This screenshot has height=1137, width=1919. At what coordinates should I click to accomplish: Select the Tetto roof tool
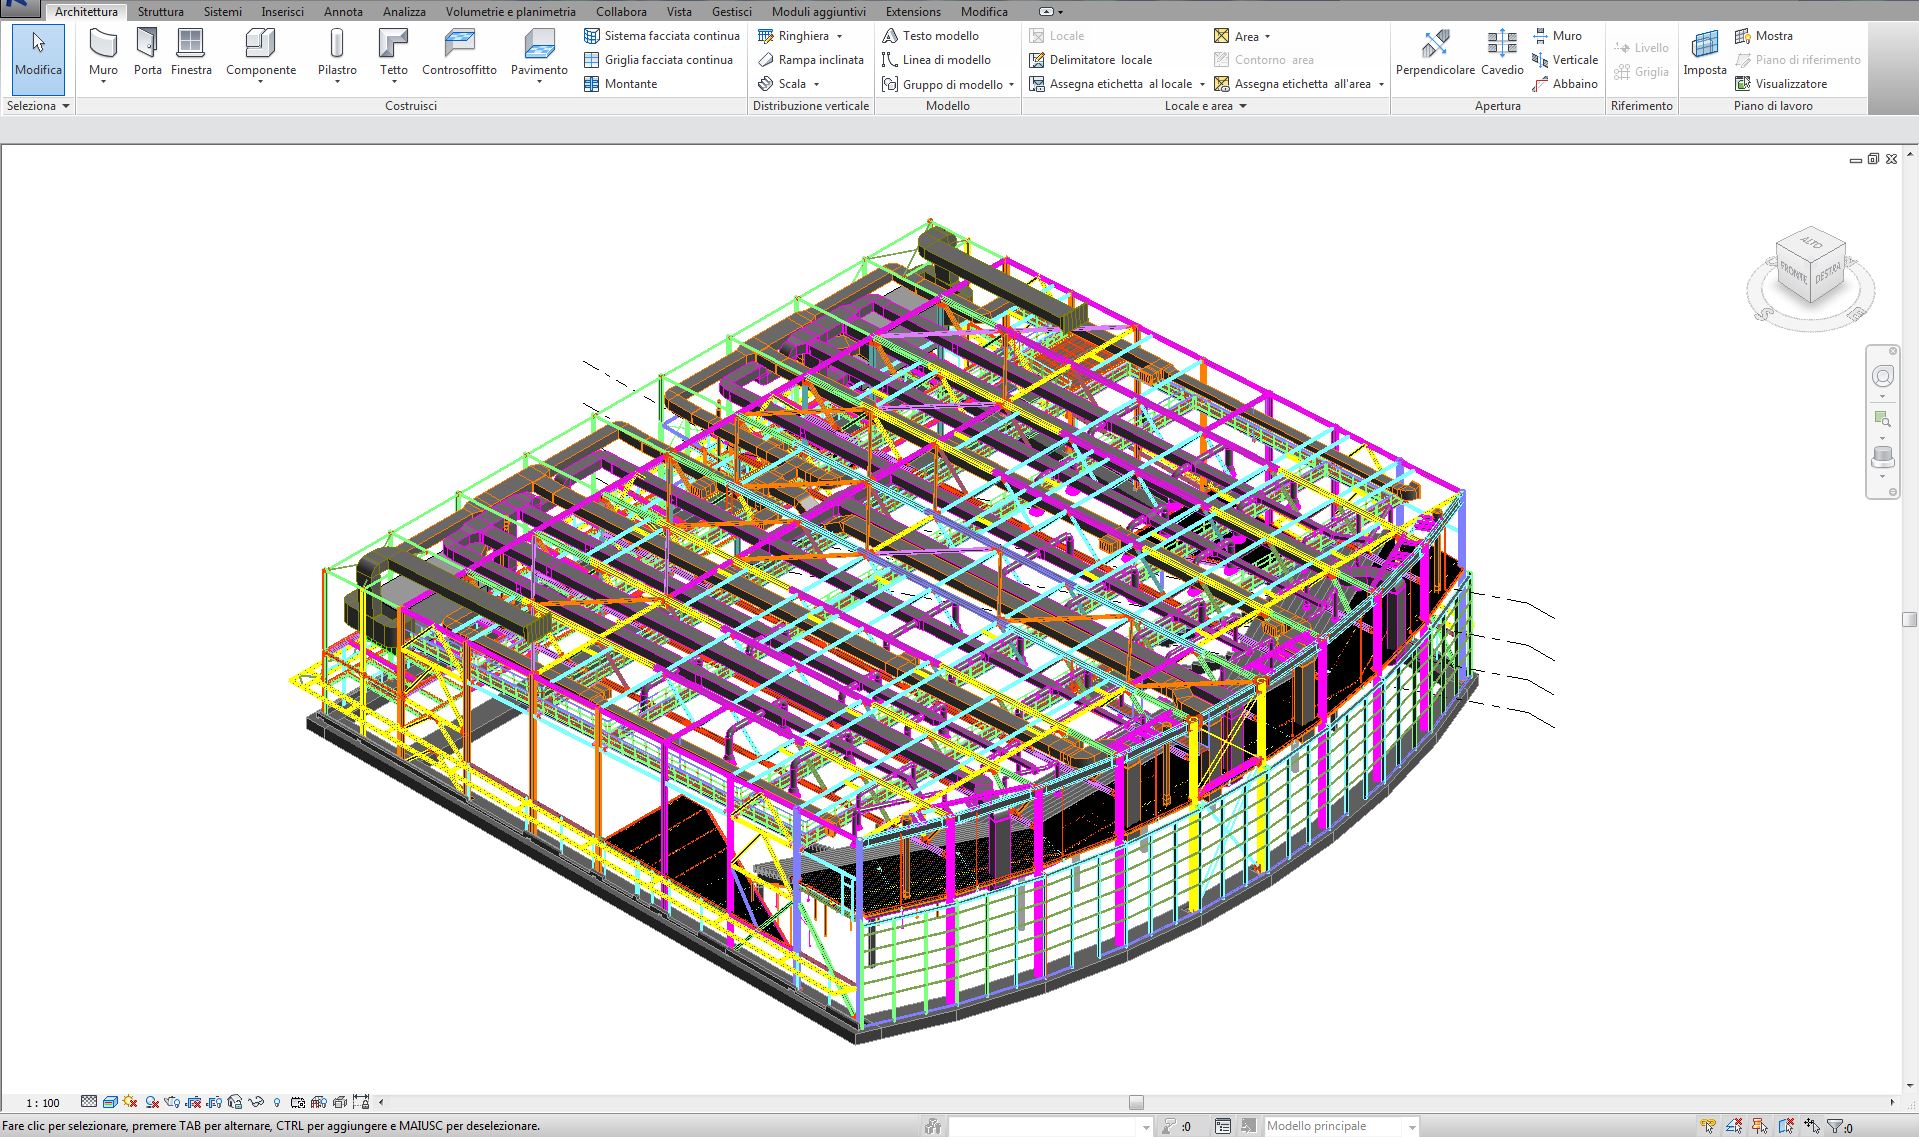394,55
